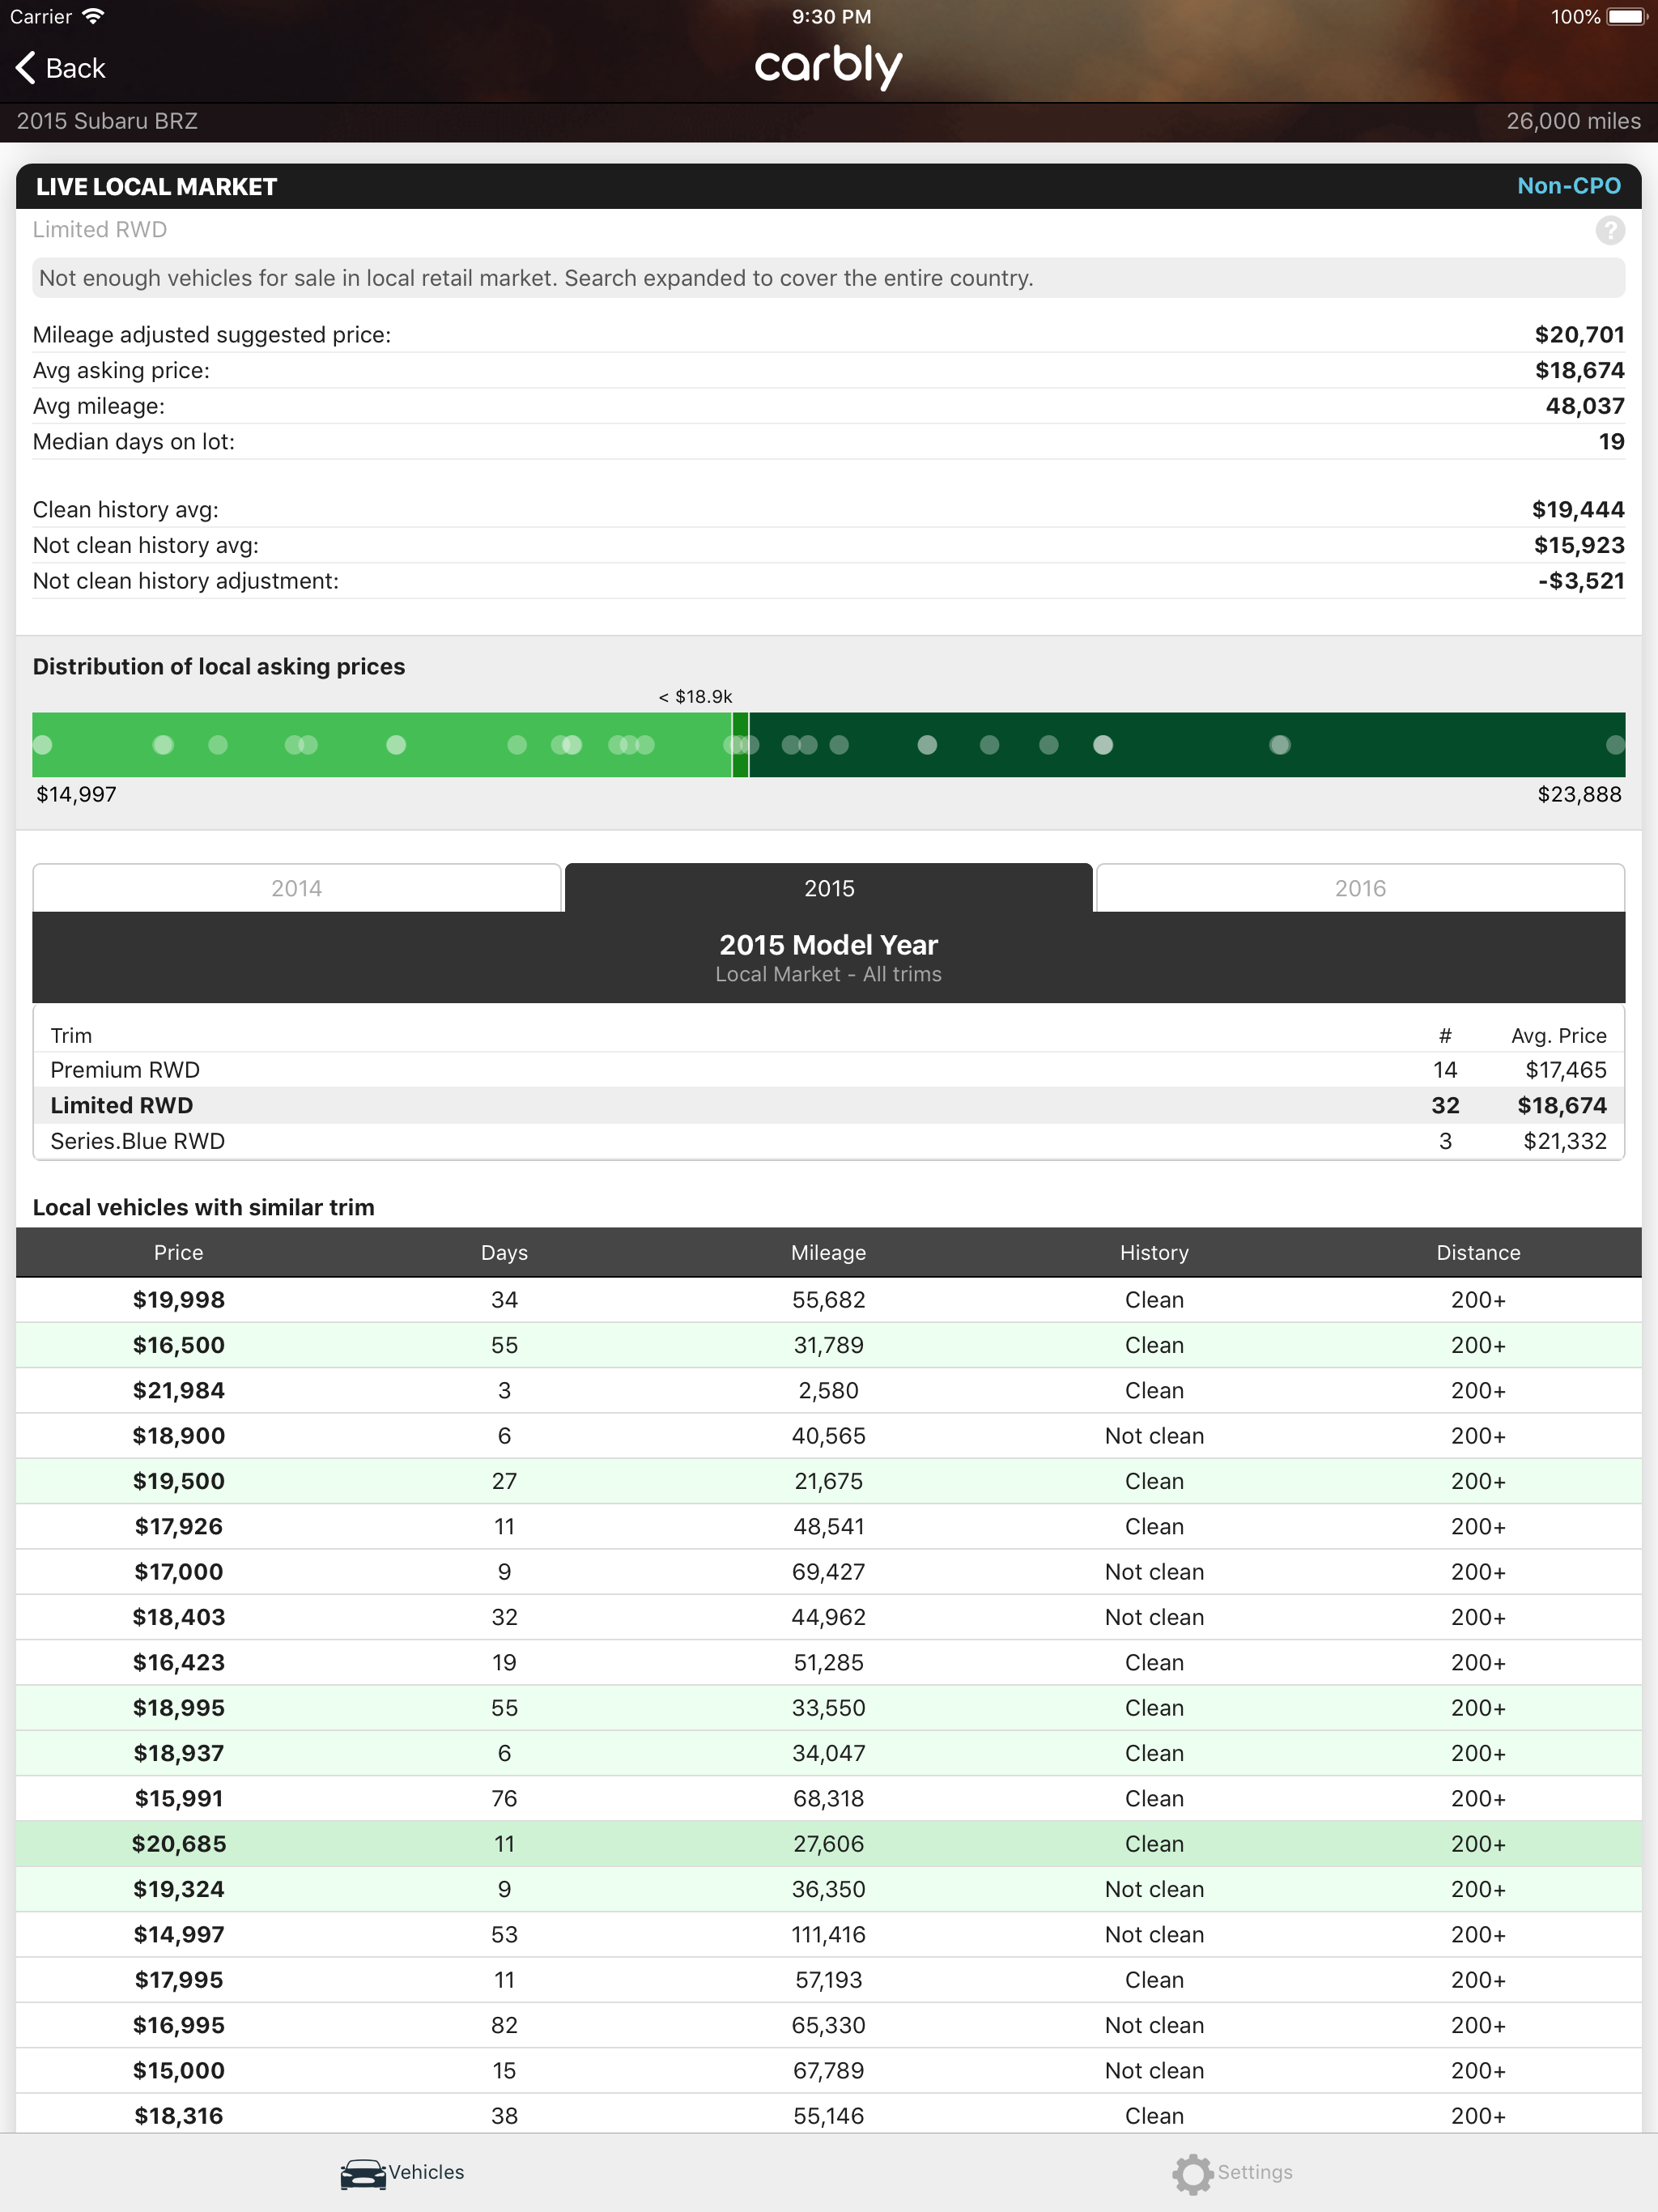Toggle the Non-CPO label

click(x=1568, y=186)
